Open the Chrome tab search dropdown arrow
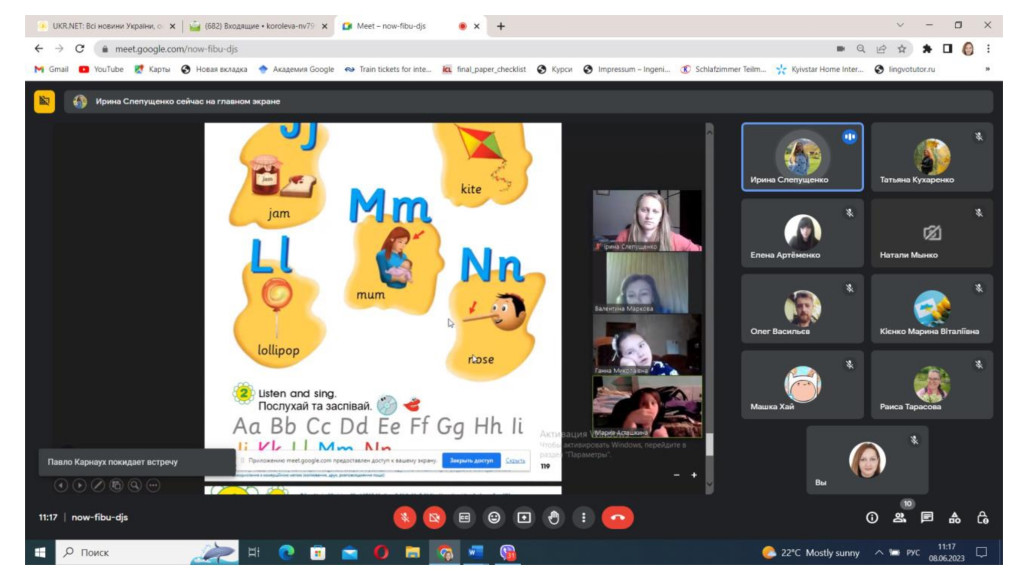Screen dimensions: 1024x584 click(x=900, y=25)
